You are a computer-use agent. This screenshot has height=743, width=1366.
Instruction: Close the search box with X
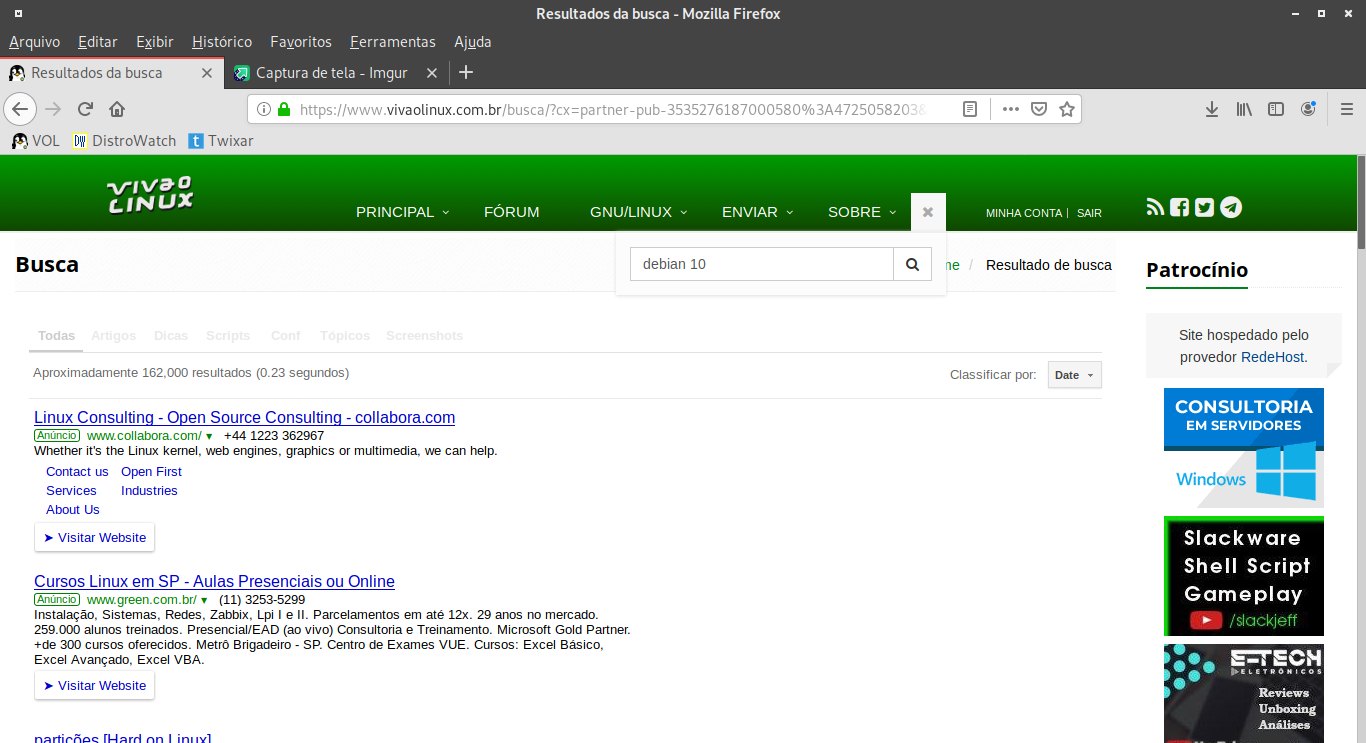[x=928, y=212]
